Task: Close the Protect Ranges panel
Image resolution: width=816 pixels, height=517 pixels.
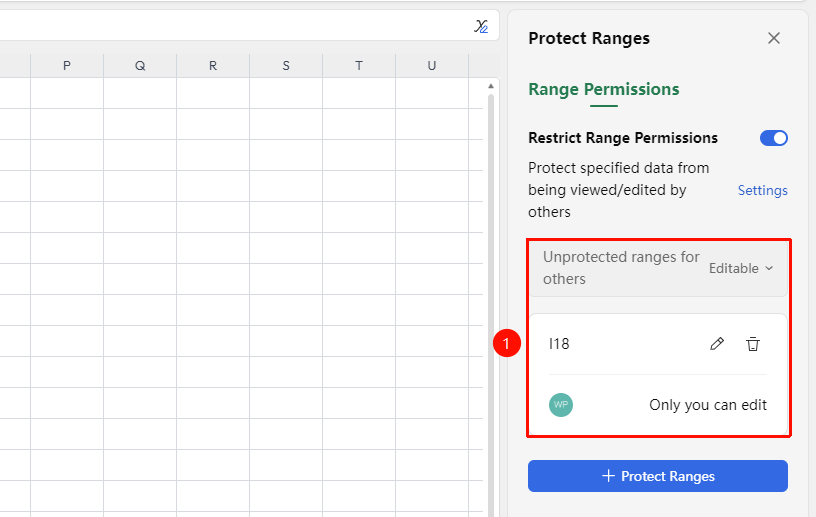Action: (773, 38)
